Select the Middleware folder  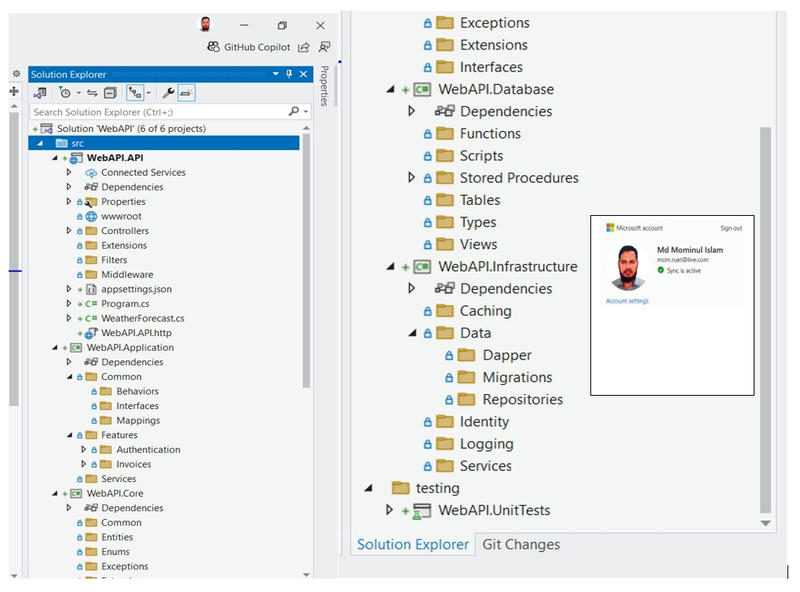coord(127,275)
